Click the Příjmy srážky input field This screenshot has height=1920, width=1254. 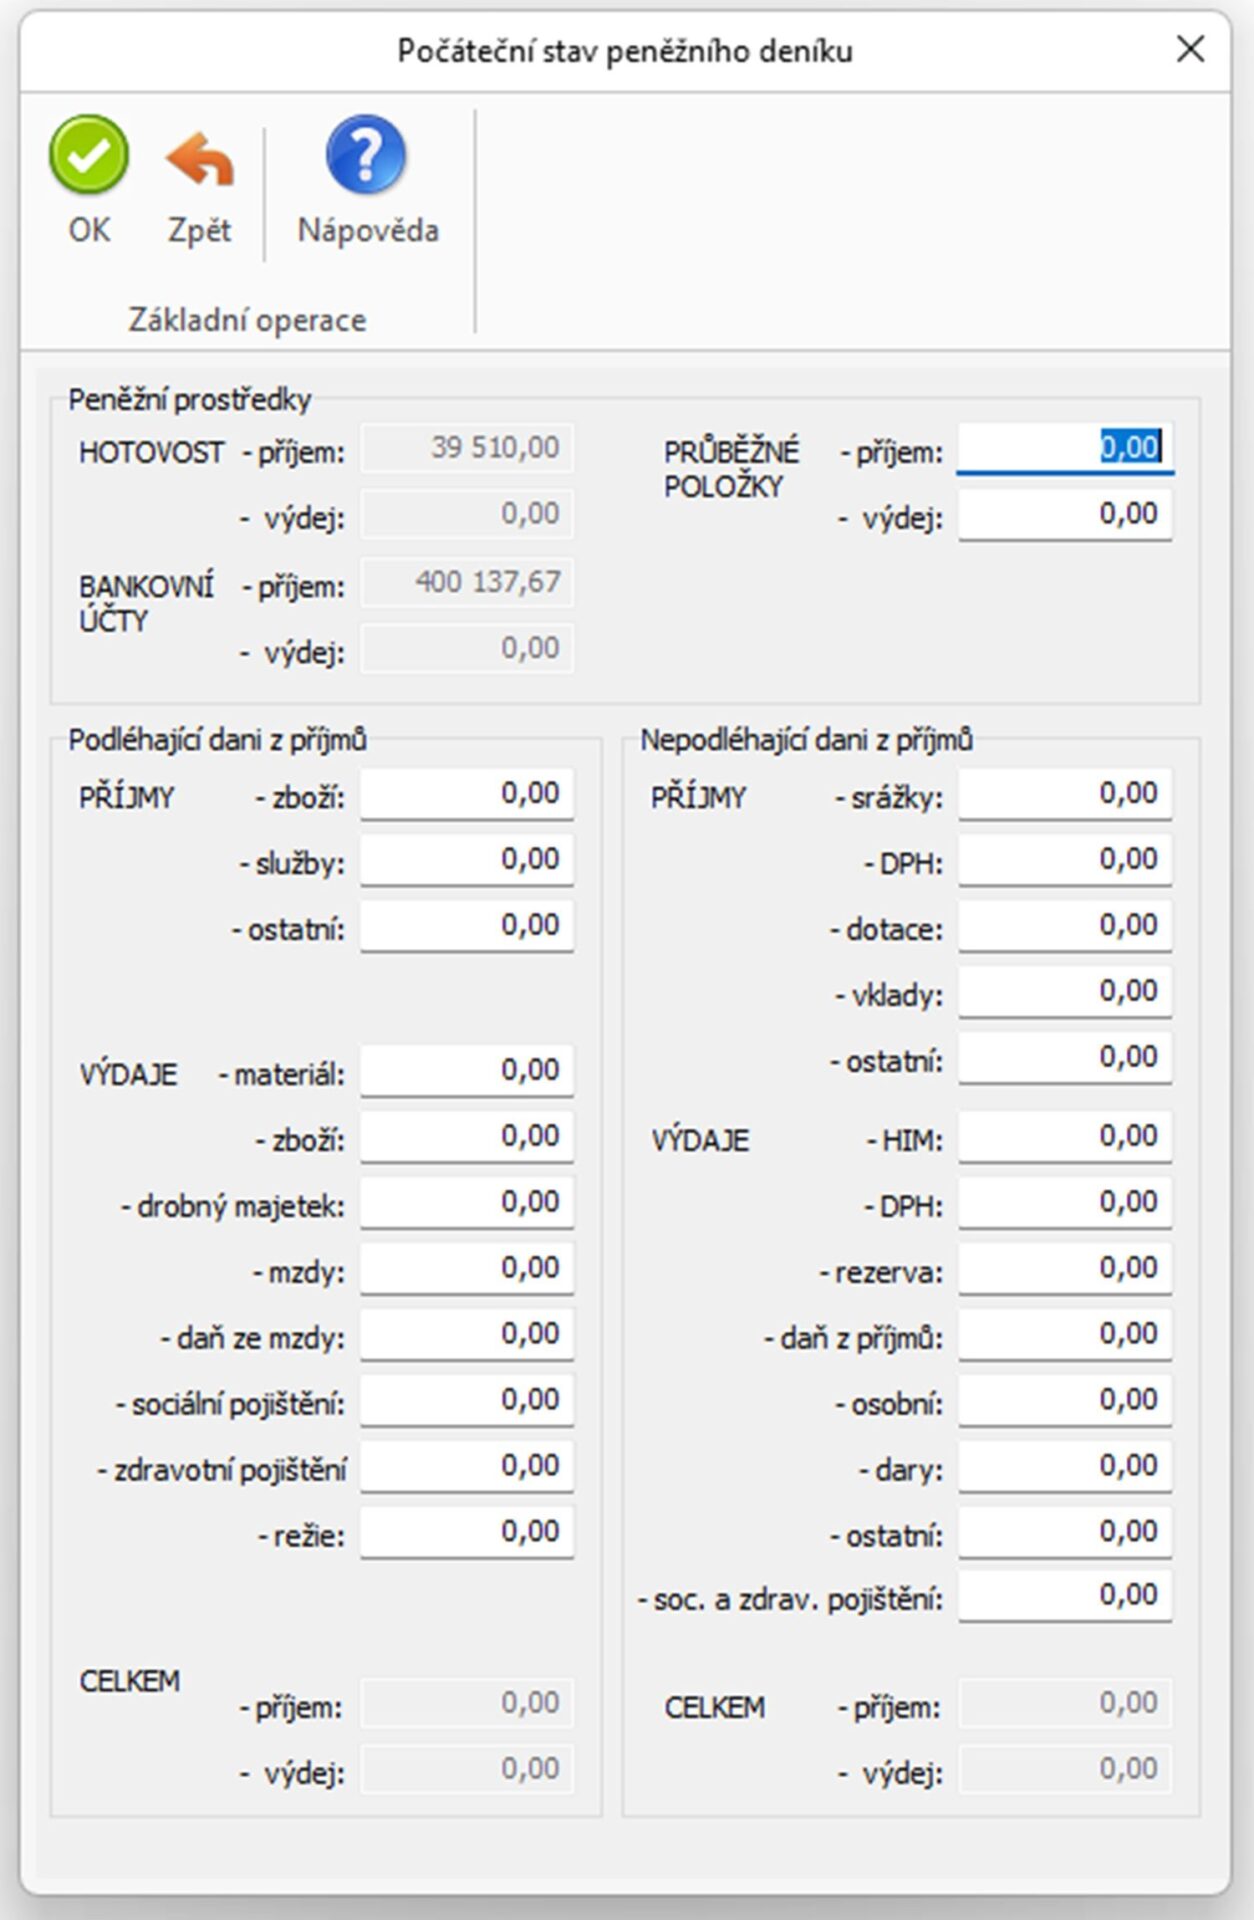(x=1064, y=794)
